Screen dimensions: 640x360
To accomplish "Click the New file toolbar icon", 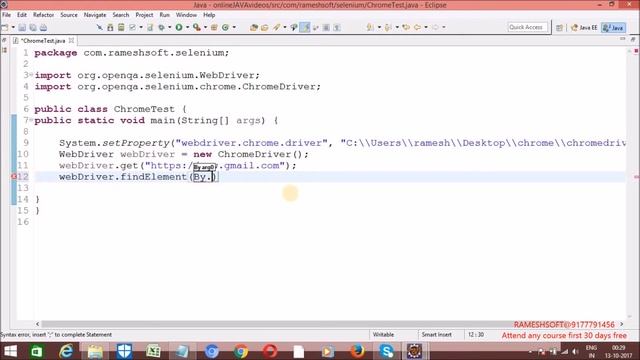I will pos(5,27).
